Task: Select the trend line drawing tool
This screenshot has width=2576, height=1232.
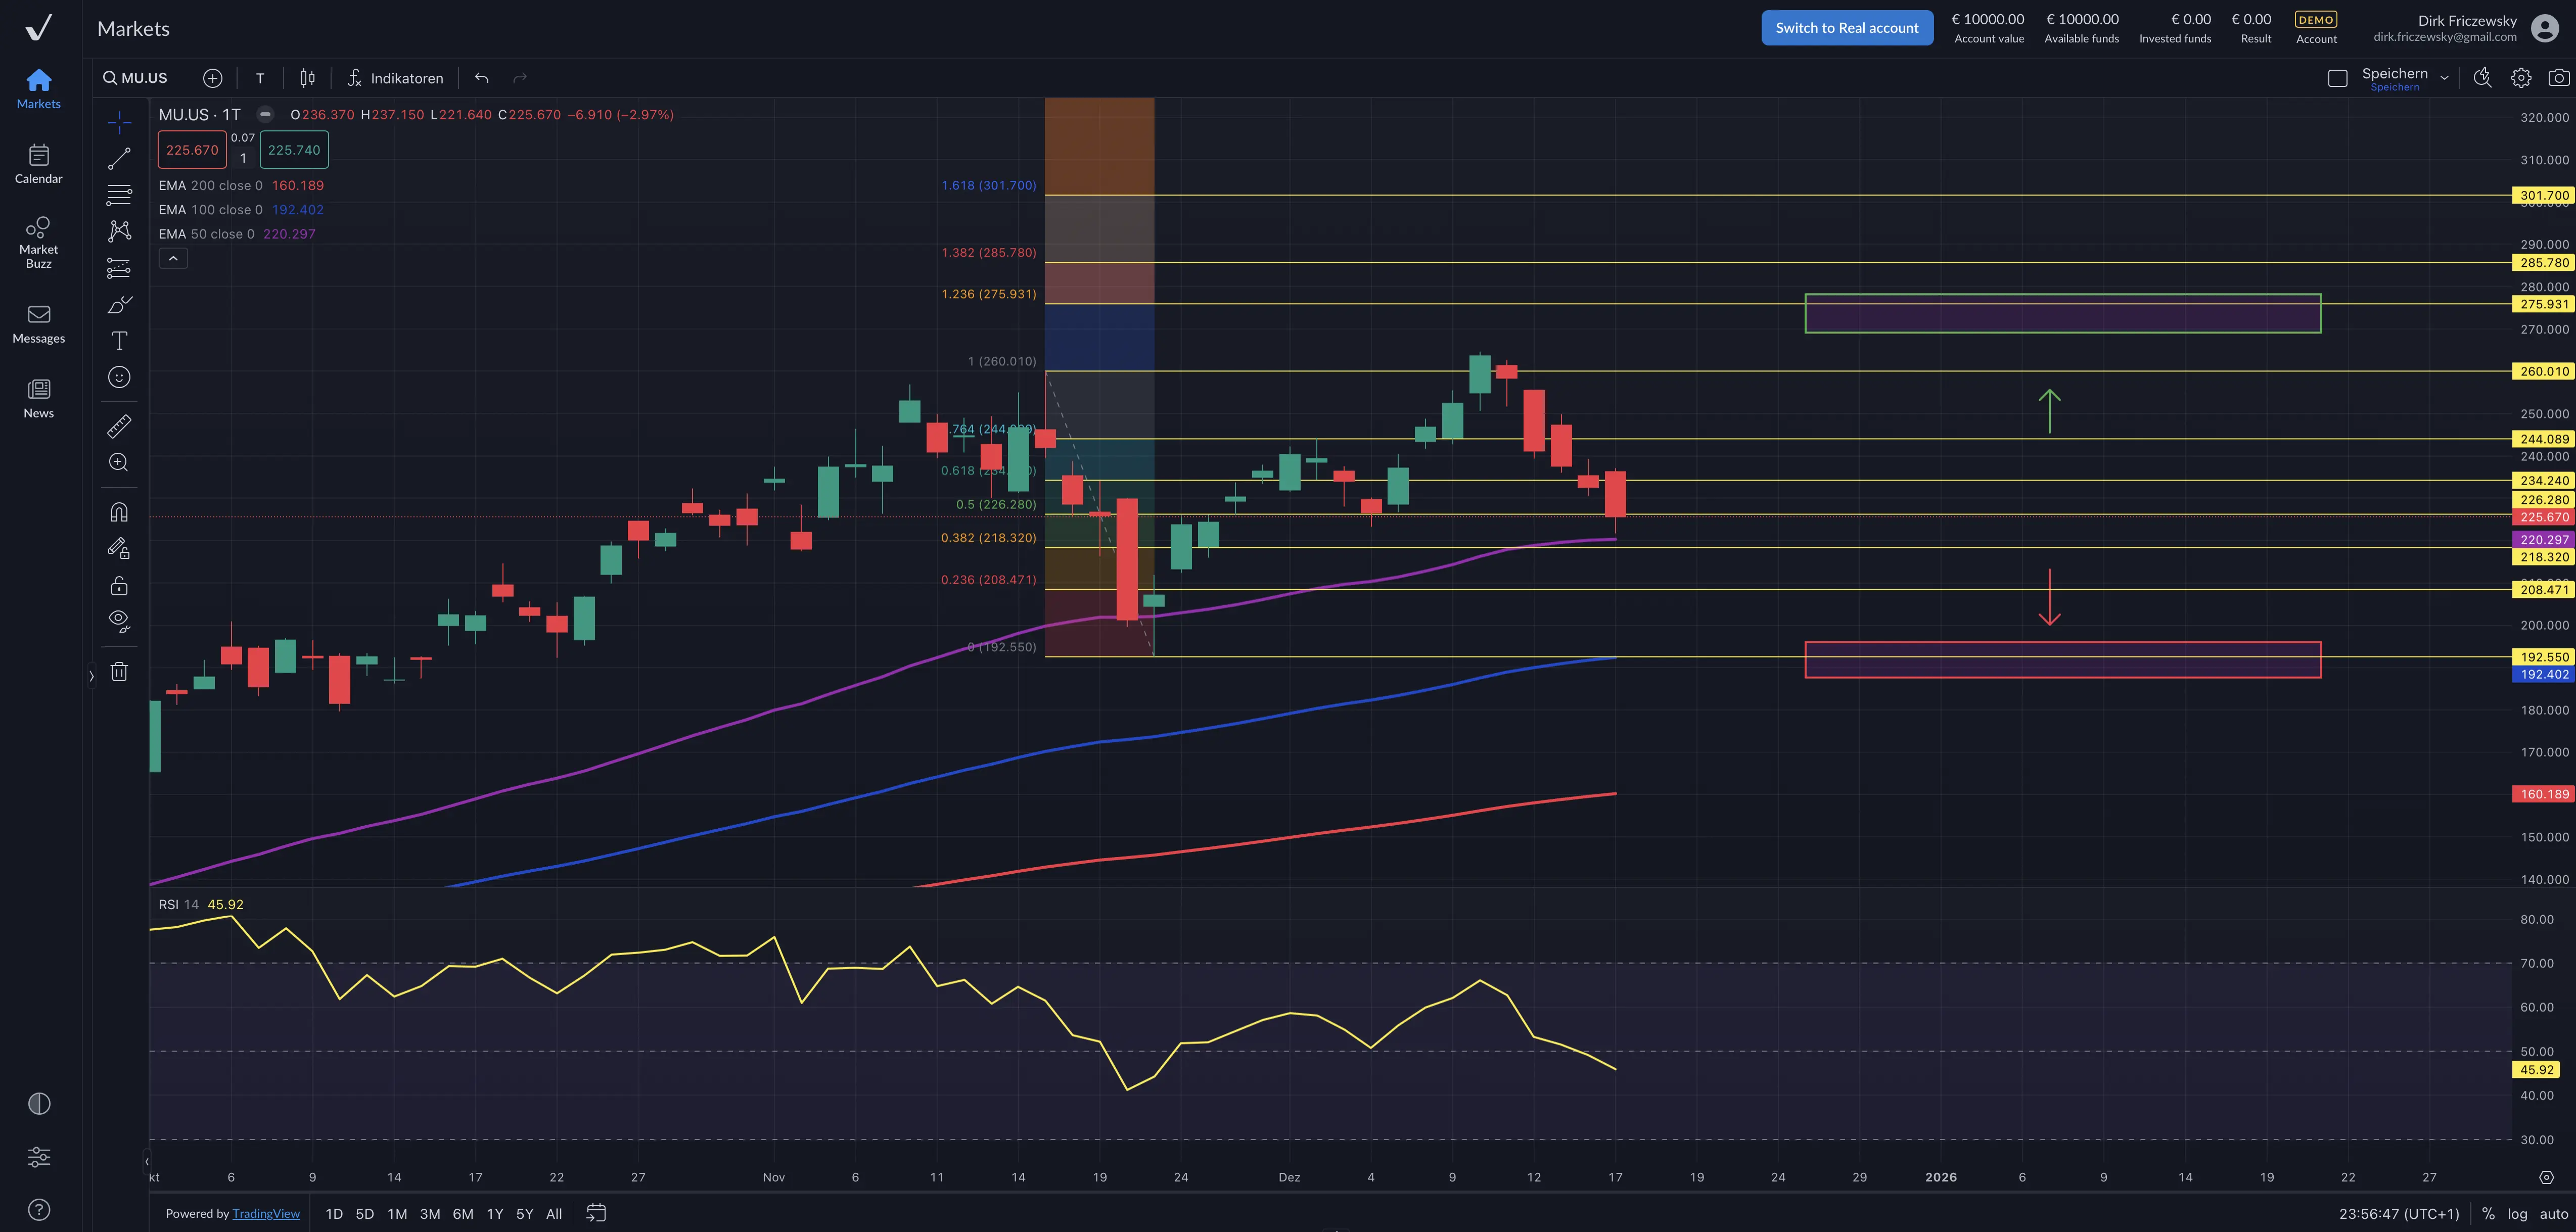Action: click(119, 159)
